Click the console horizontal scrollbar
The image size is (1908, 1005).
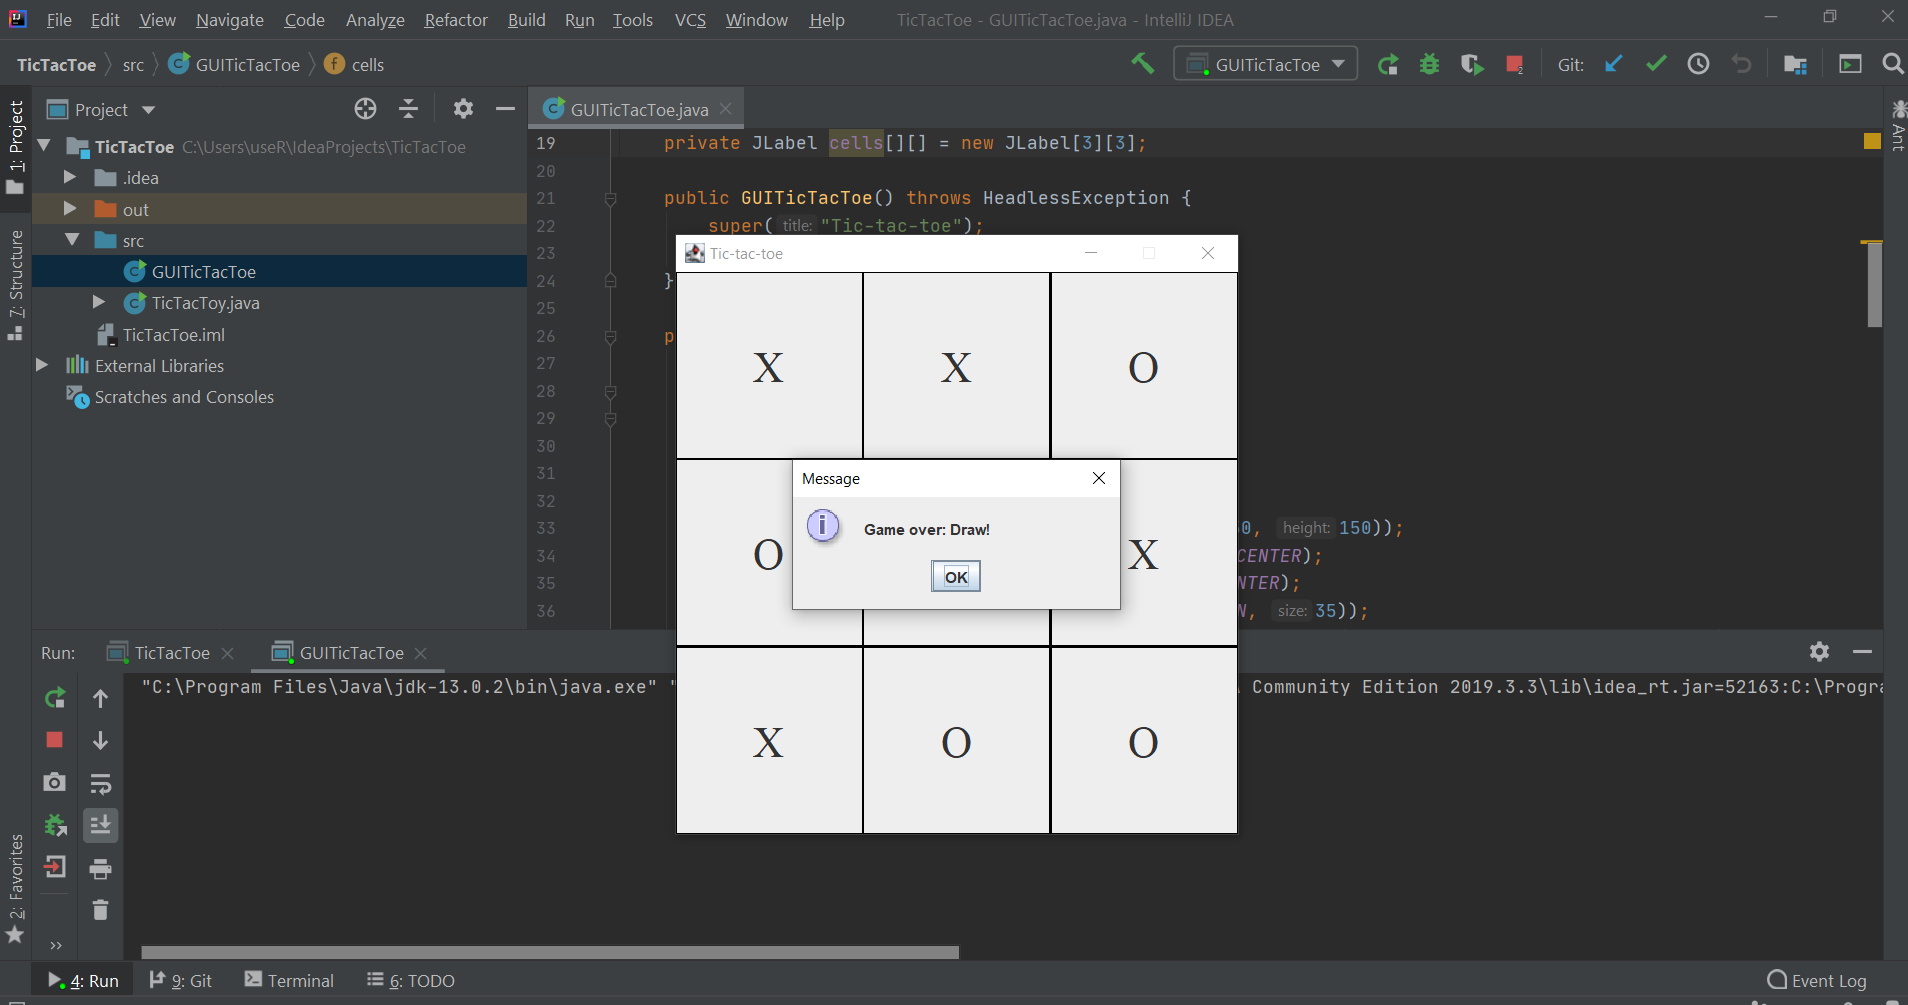(550, 952)
